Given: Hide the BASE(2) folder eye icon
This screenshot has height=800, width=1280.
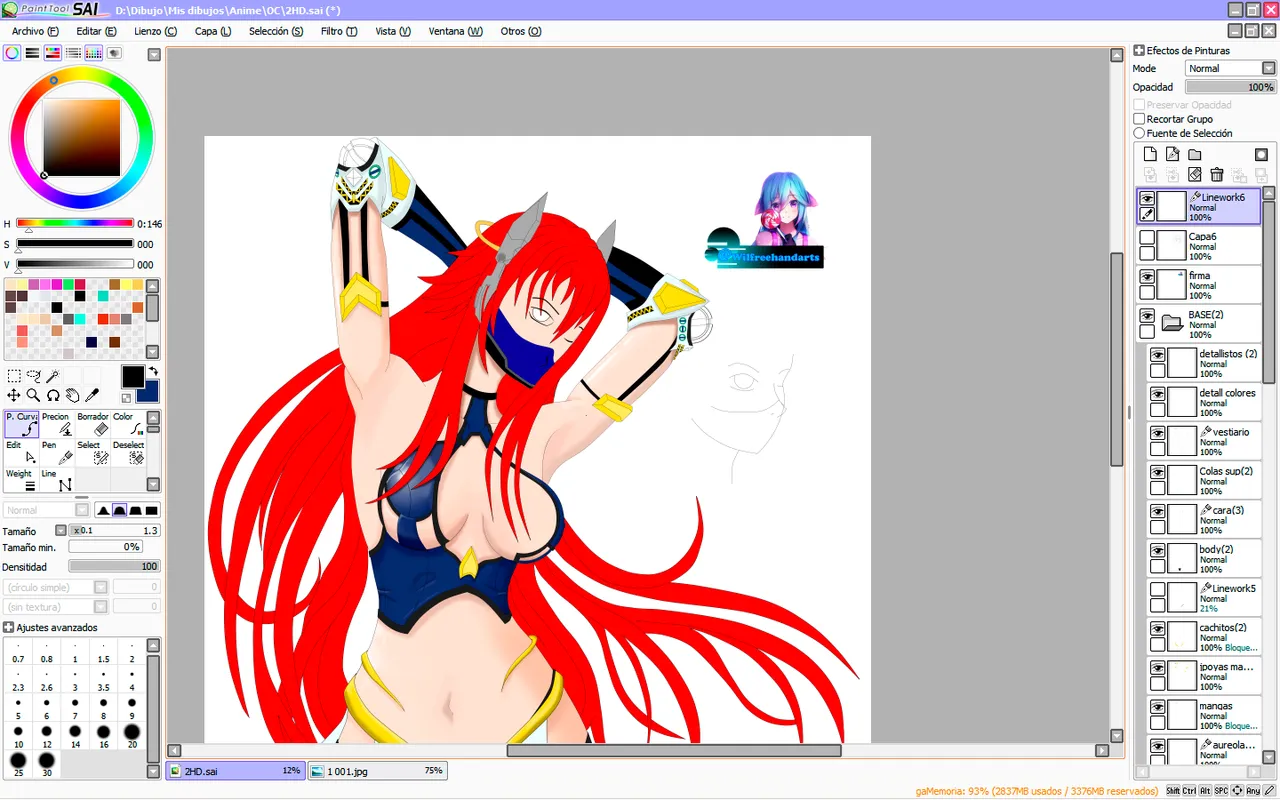Looking at the screenshot, I should point(1147,316).
